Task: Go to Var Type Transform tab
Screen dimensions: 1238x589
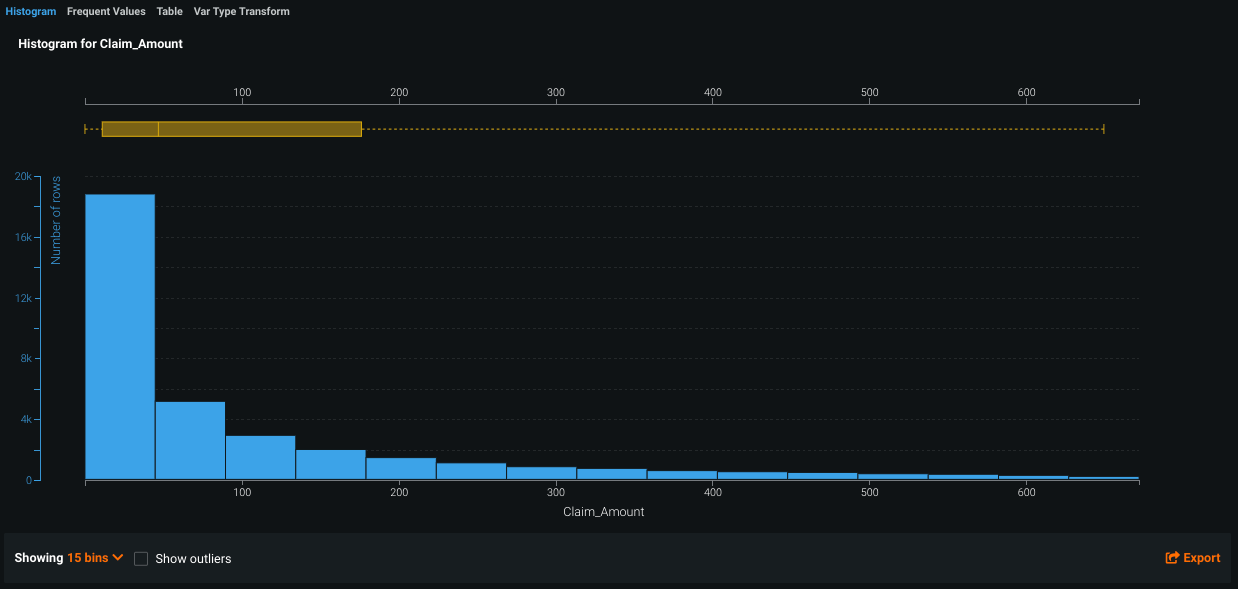Action: (241, 12)
